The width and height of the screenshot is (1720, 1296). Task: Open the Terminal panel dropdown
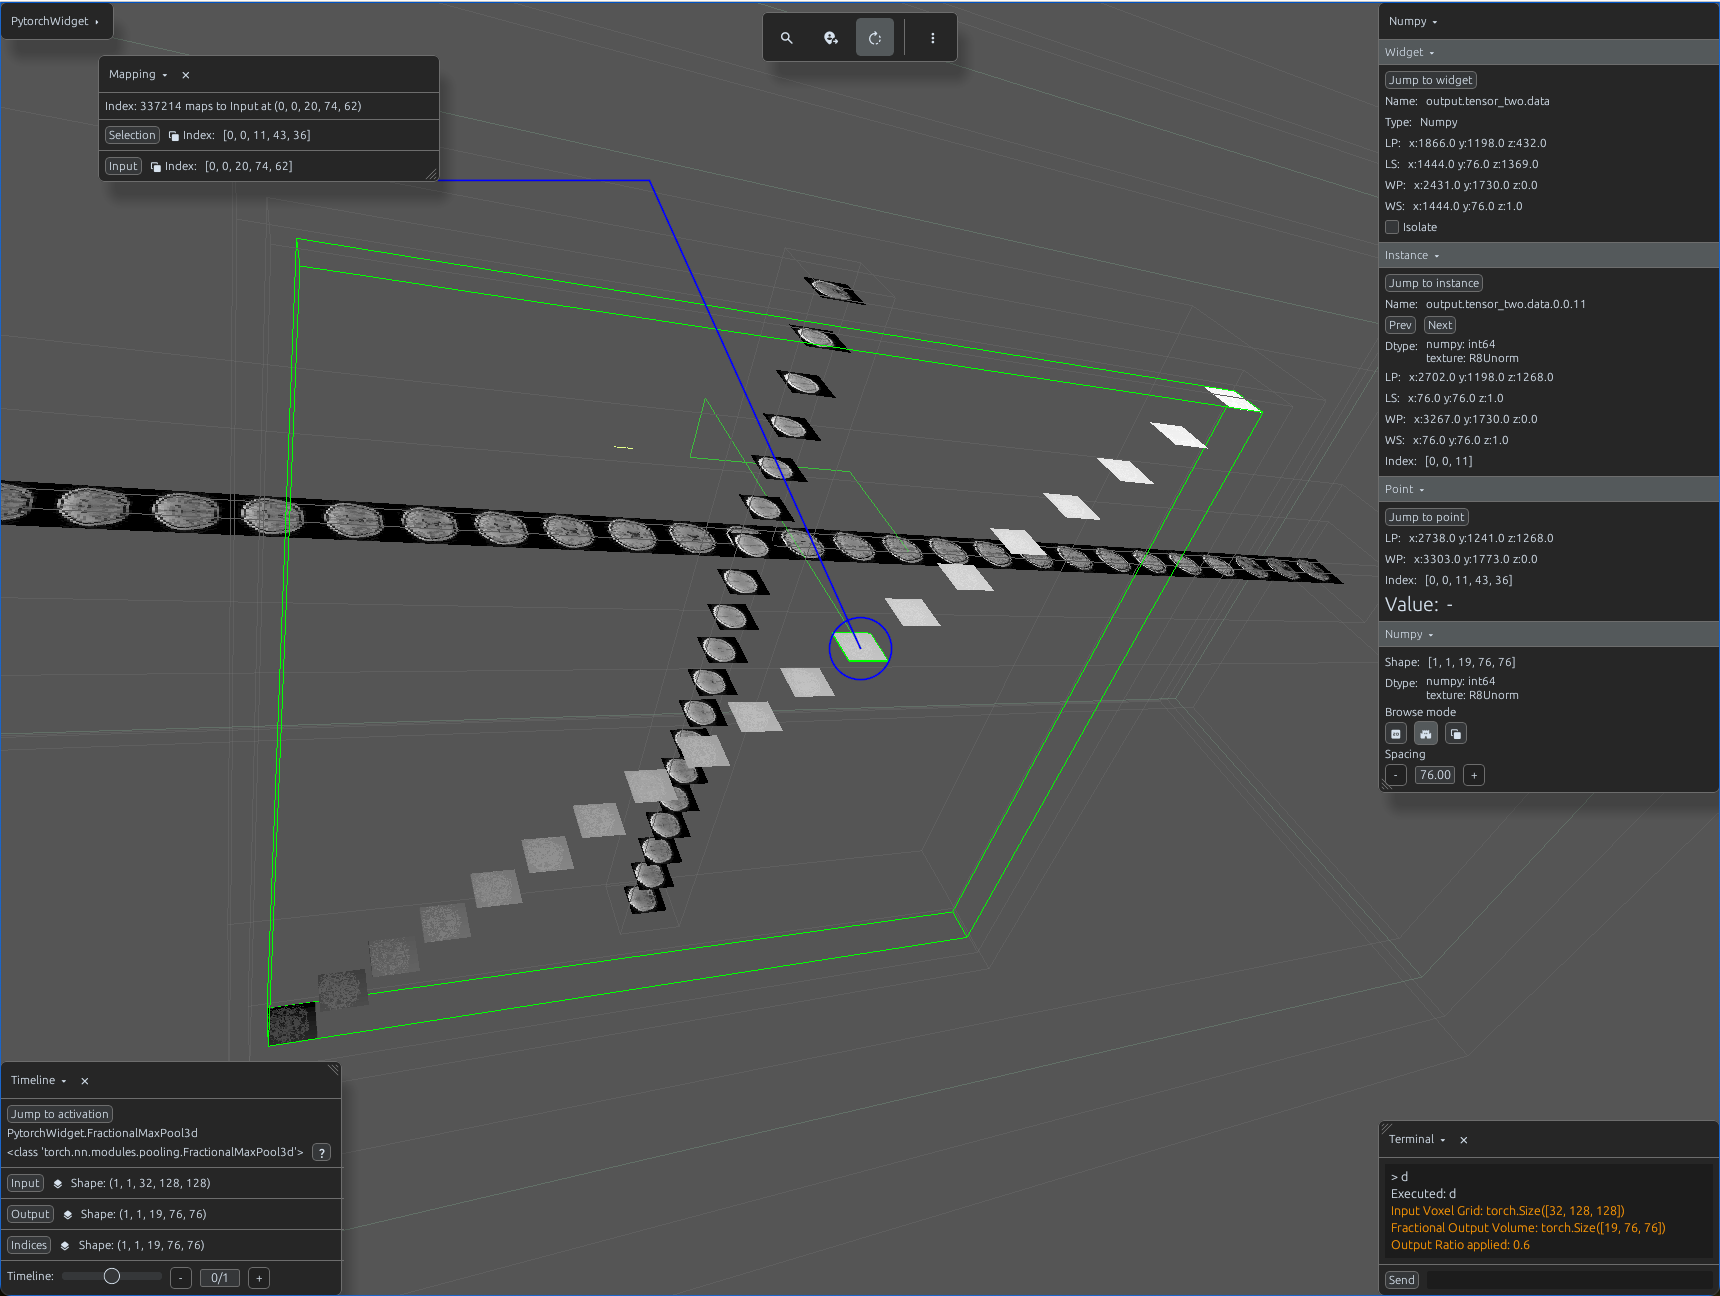(x=1417, y=1140)
